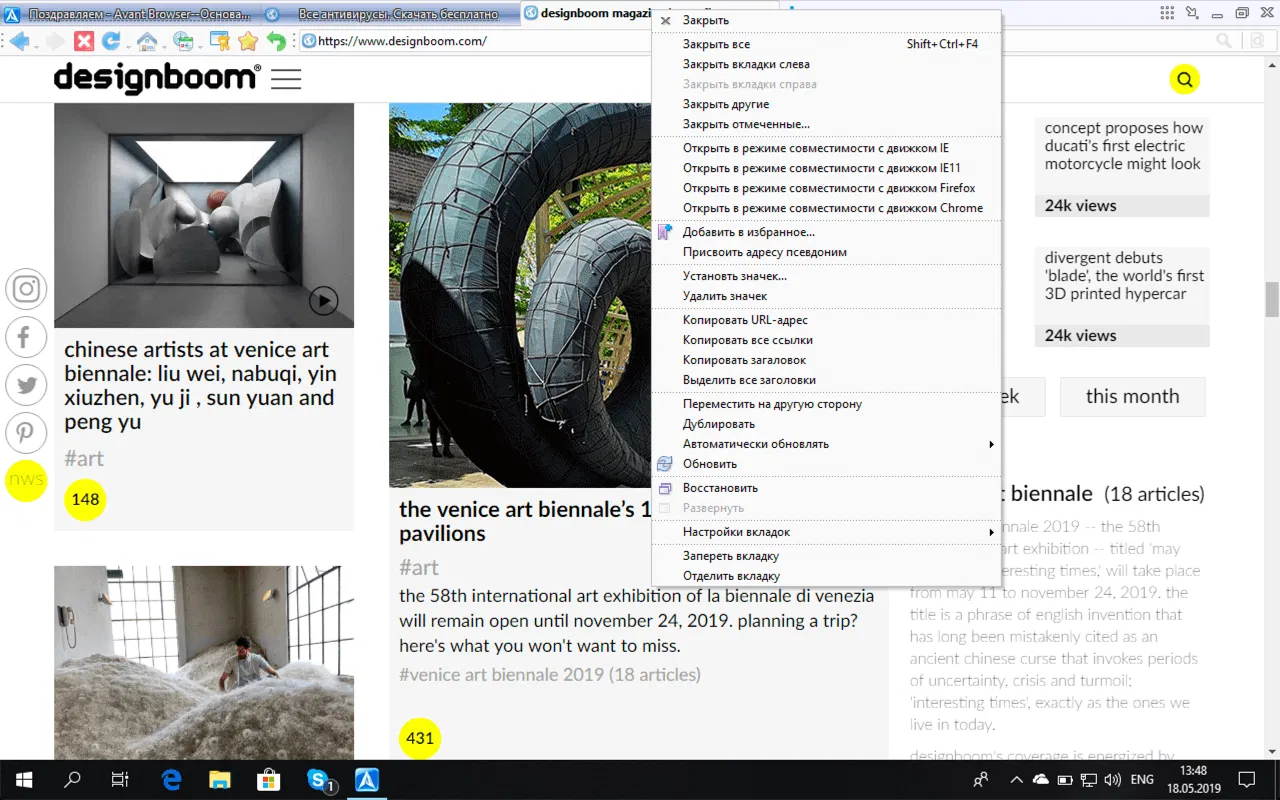Open the Windows Start menu
Viewport: 1280px width, 800px height.
coord(24,780)
